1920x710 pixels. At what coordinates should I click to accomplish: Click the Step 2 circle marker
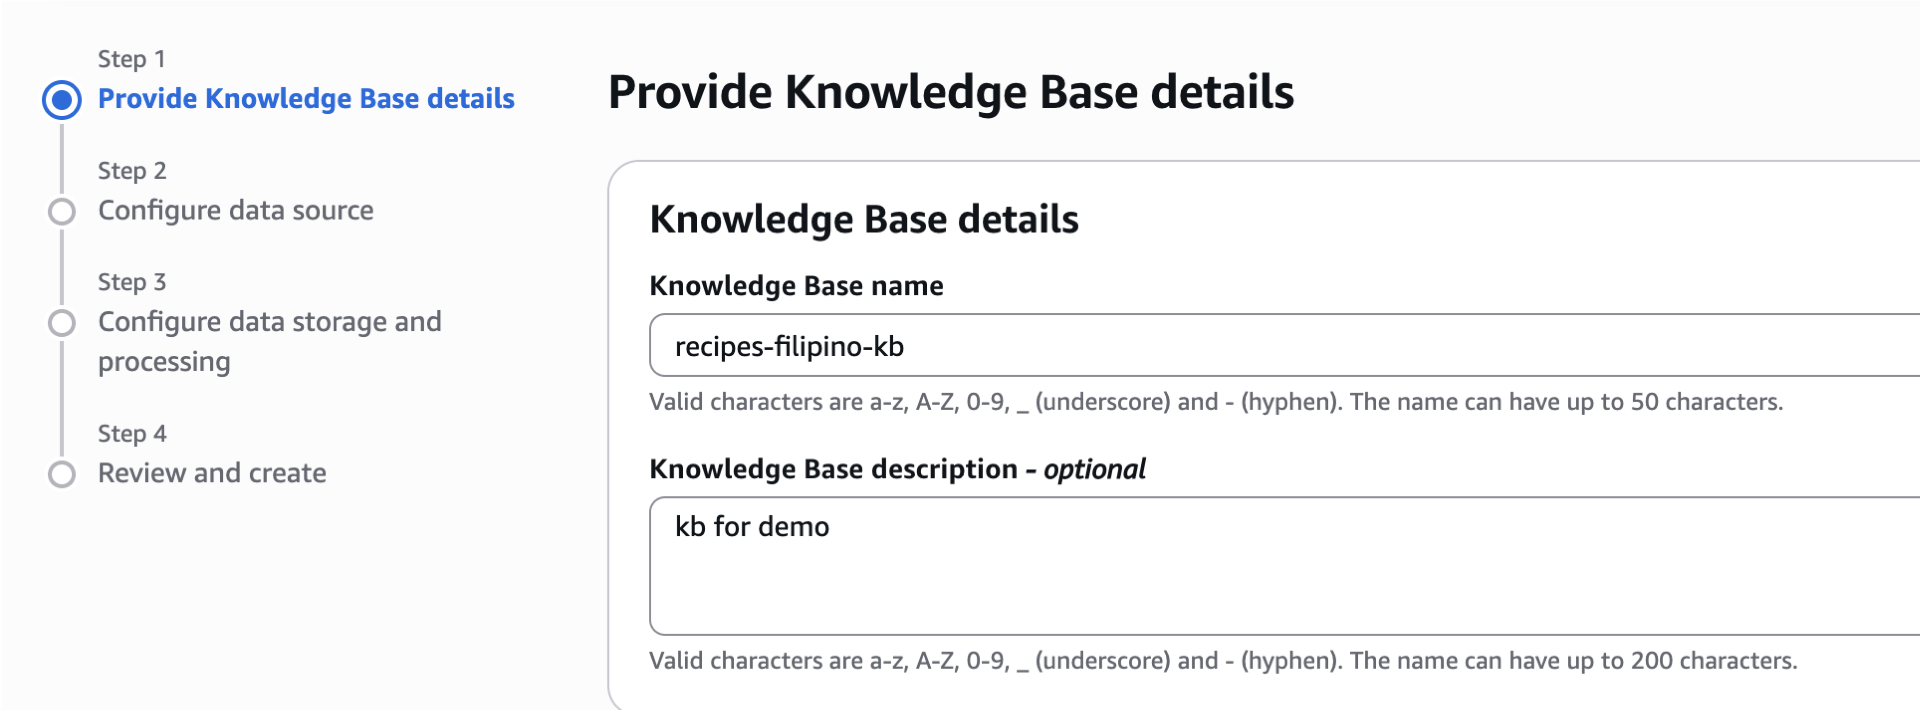[x=62, y=212]
